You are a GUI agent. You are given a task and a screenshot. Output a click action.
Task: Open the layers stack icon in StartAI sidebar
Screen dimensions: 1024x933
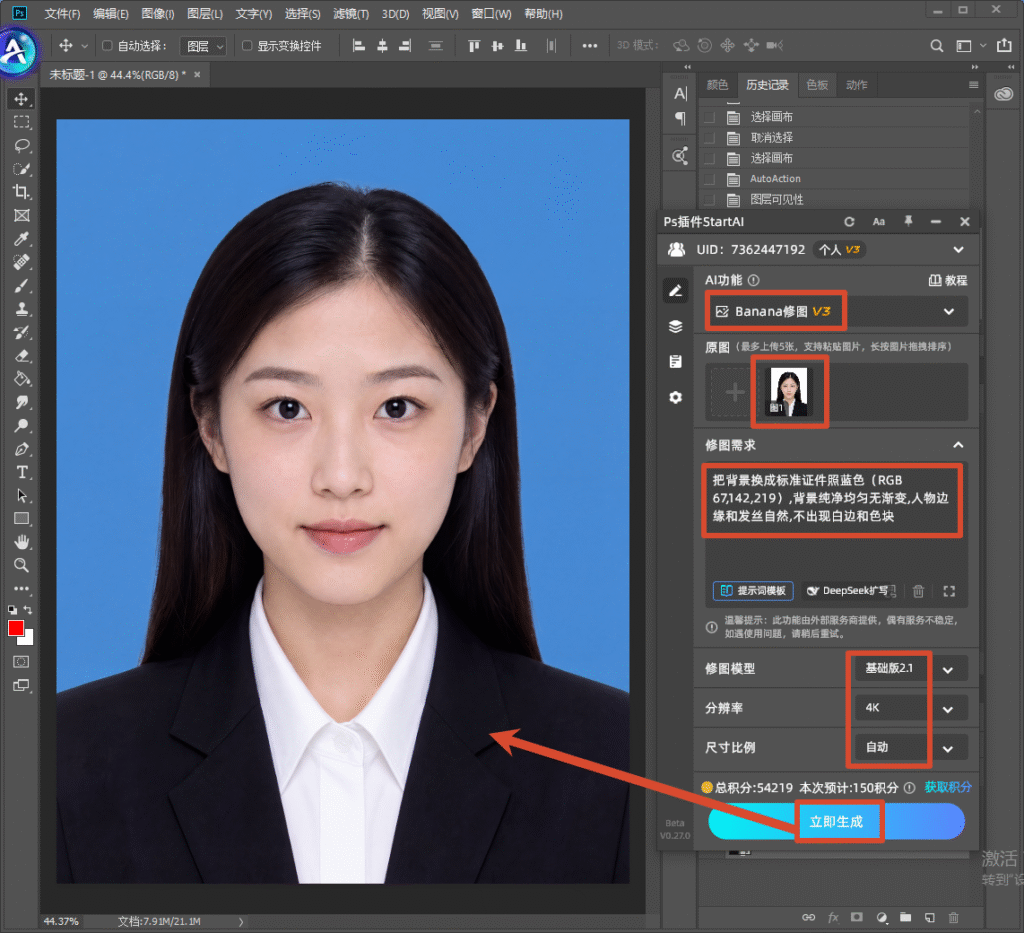point(676,326)
